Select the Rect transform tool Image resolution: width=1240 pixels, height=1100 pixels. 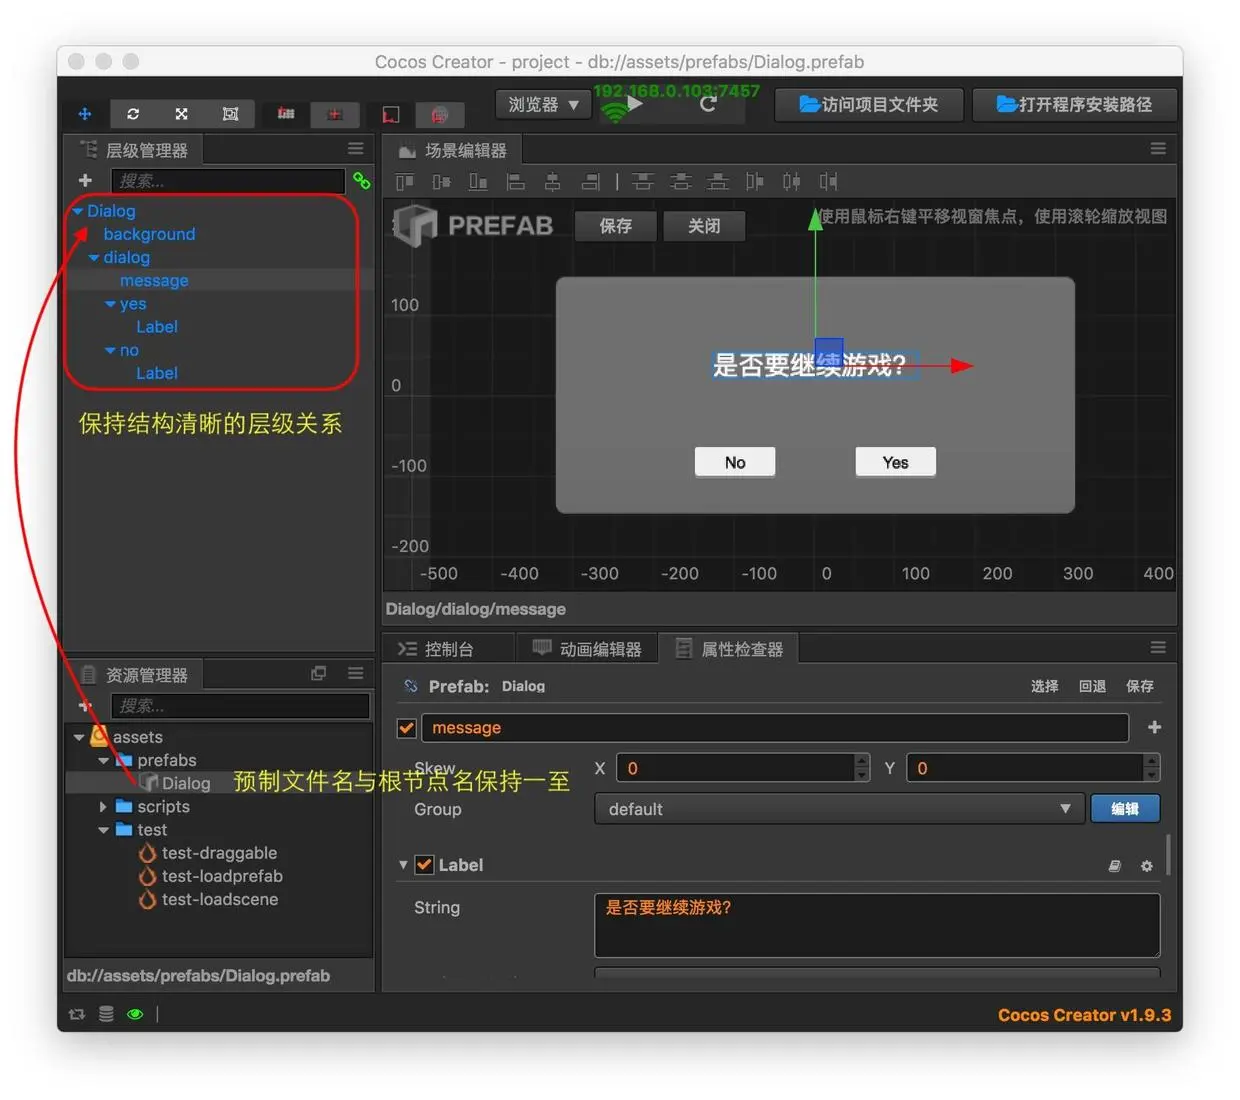tap(230, 114)
